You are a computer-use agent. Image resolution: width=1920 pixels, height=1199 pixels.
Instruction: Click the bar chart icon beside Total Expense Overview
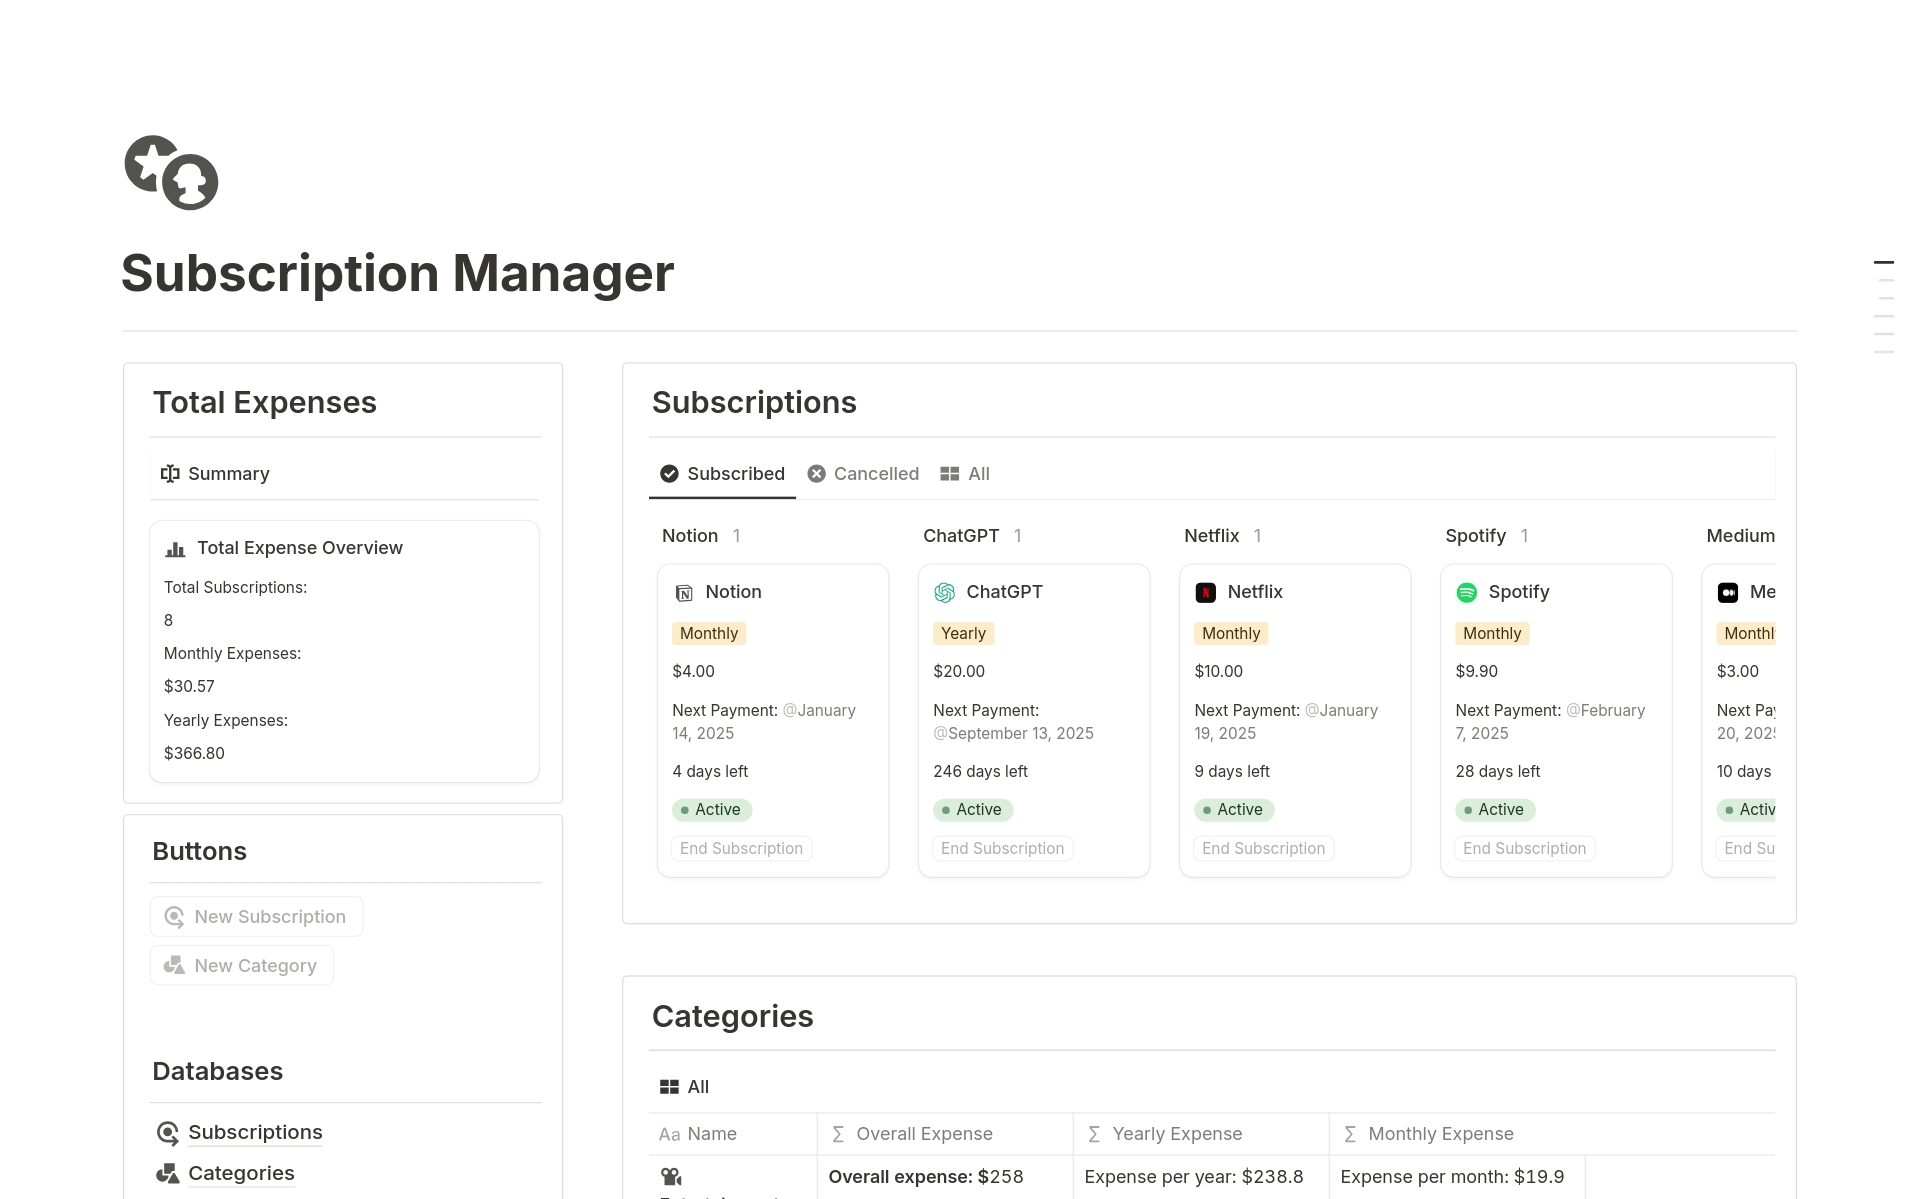175,548
